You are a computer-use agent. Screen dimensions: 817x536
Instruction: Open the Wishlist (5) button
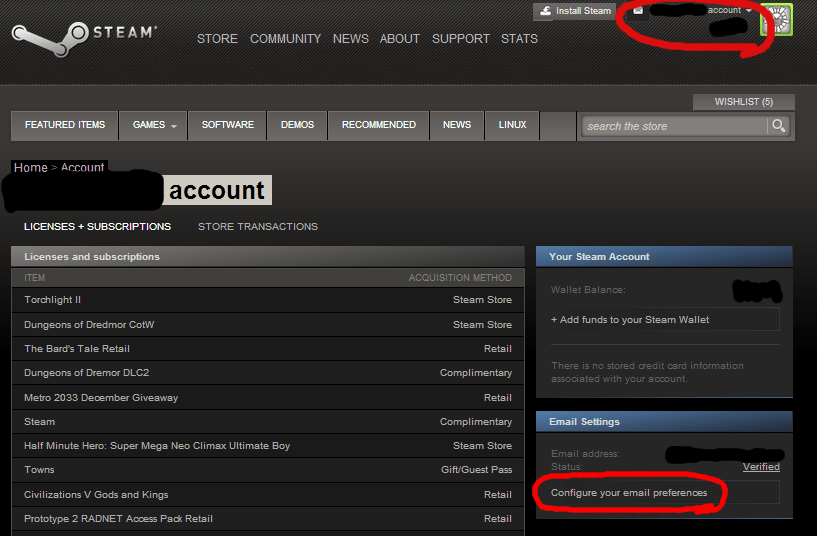[x=744, y=102]
